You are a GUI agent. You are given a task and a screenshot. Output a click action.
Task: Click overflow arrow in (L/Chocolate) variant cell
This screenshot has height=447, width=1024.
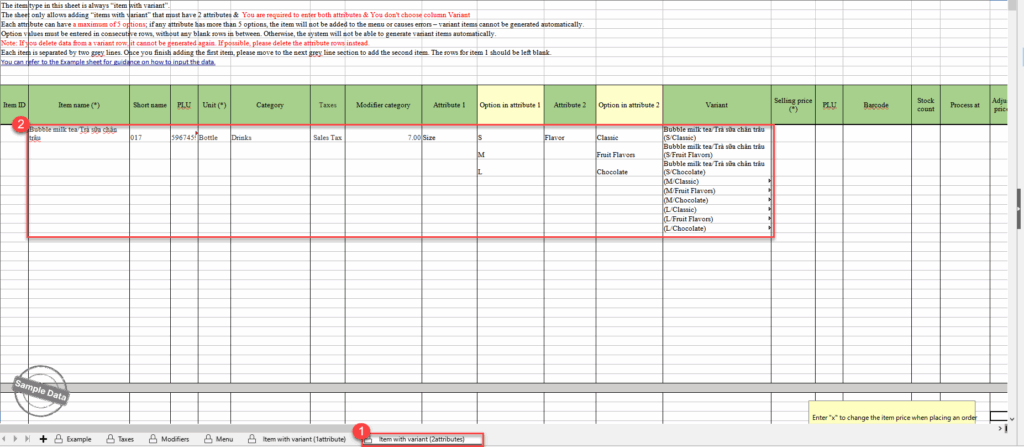[769, 228]
